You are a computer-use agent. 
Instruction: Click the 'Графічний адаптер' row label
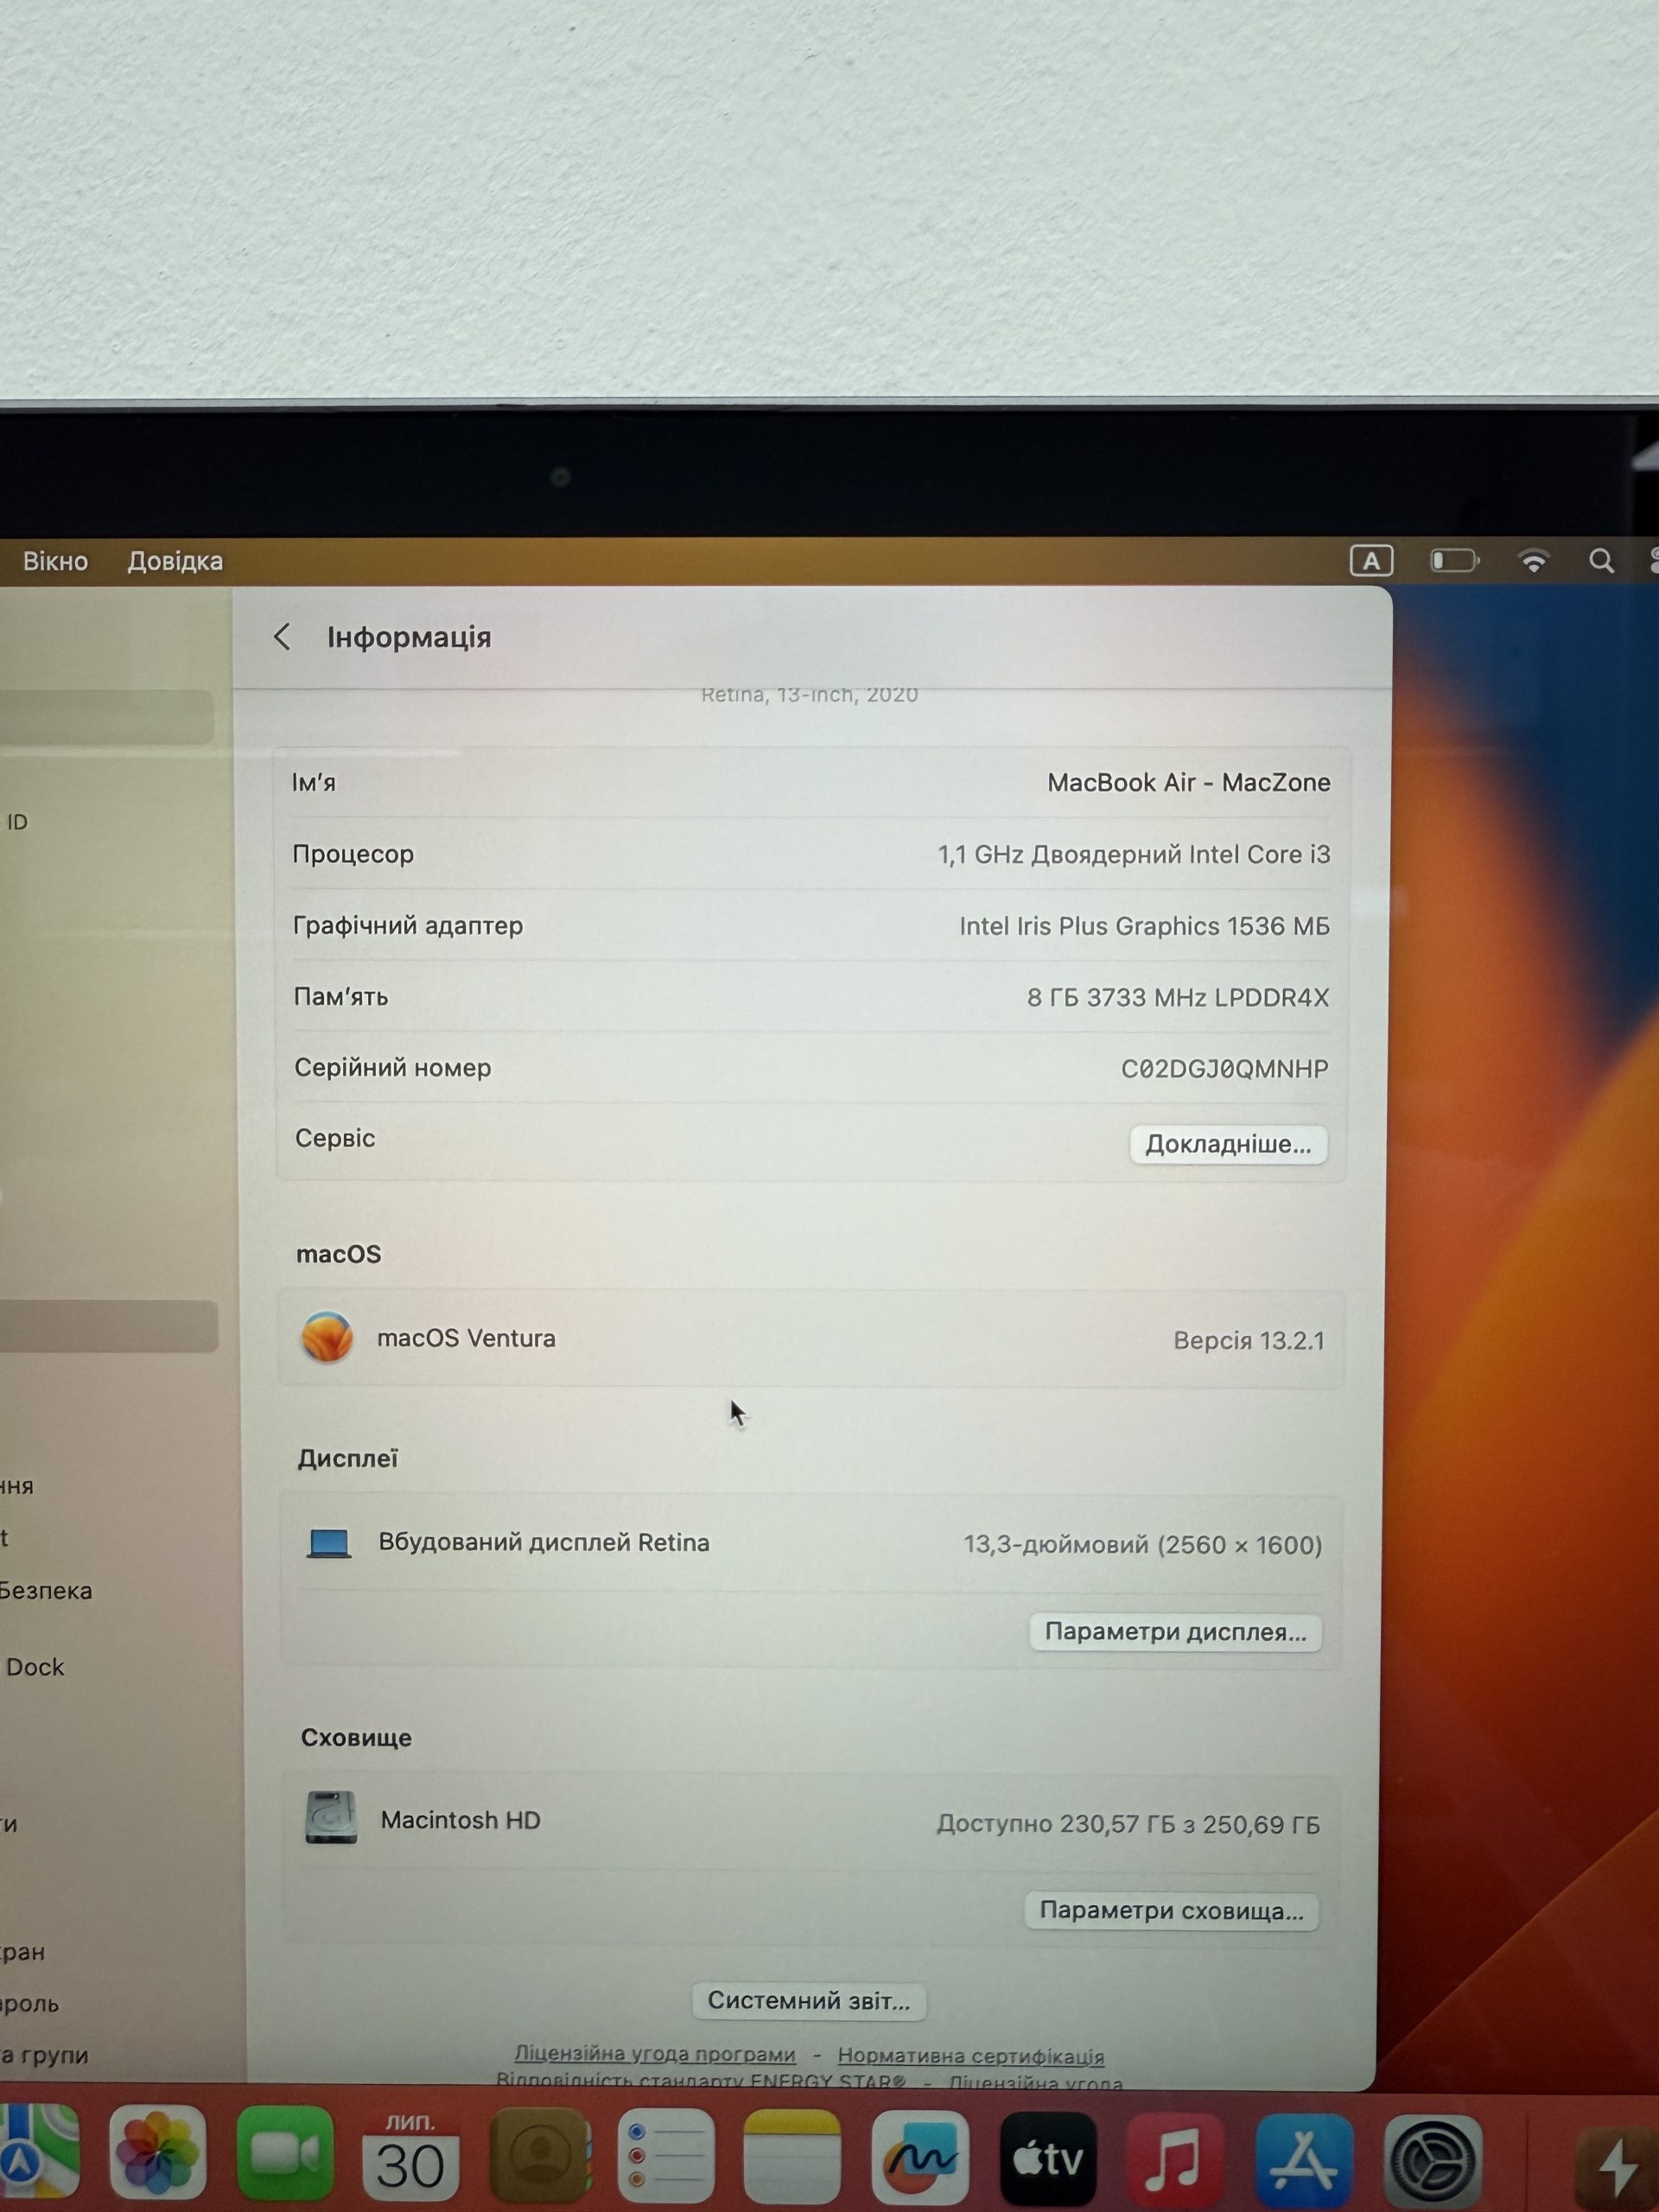click(408, 925)
